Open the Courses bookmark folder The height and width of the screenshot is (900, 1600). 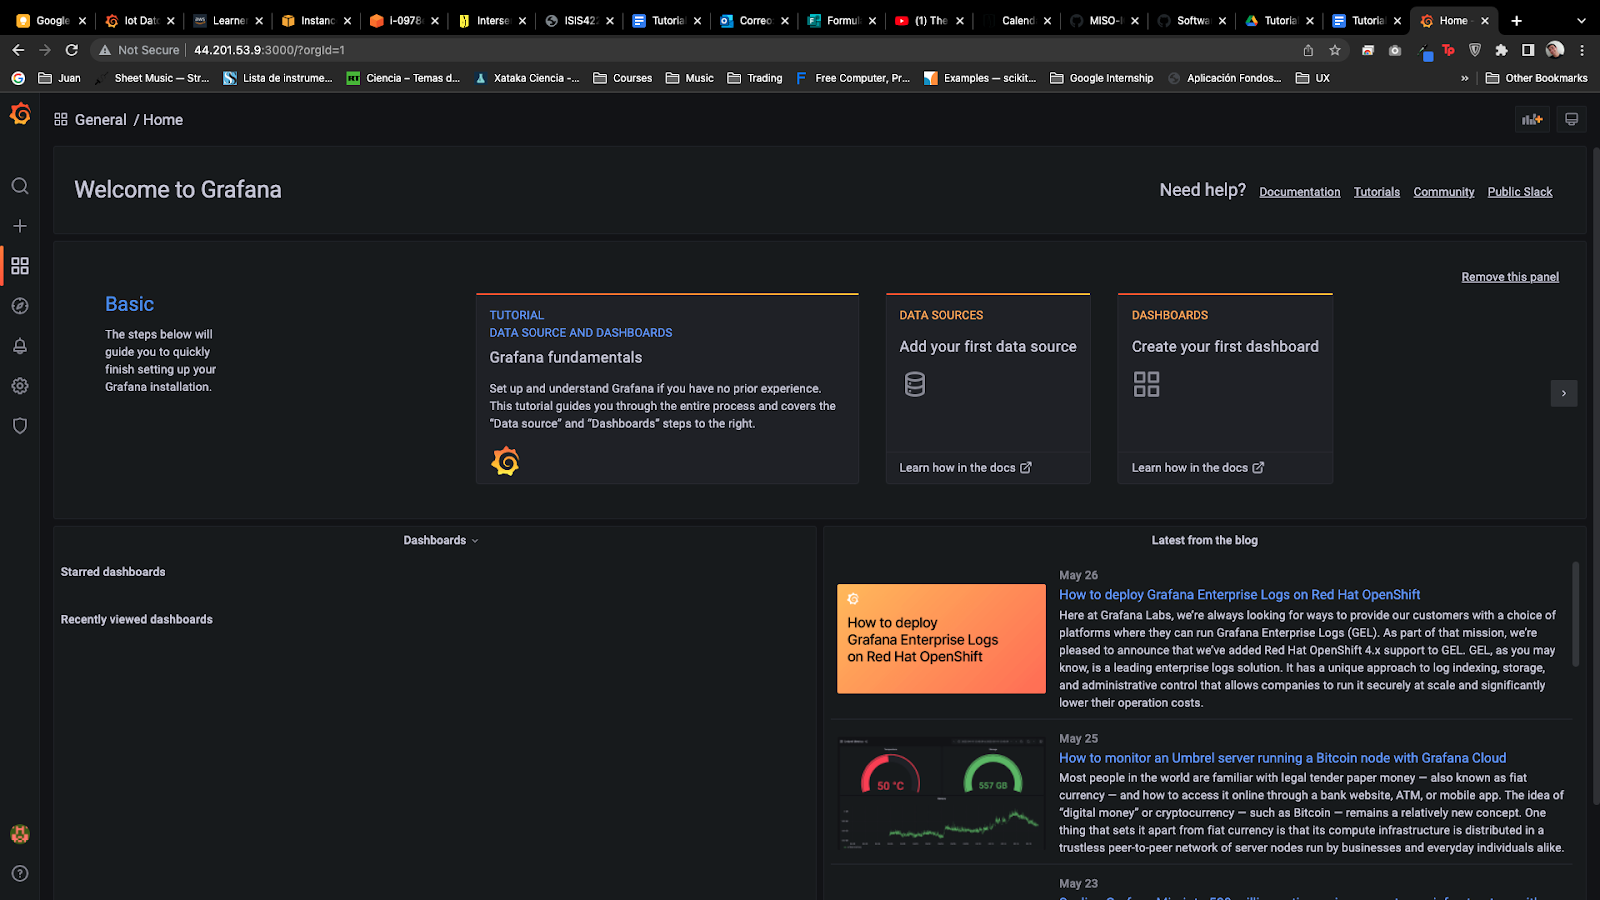pyautogui.click(x=622, y=78)
